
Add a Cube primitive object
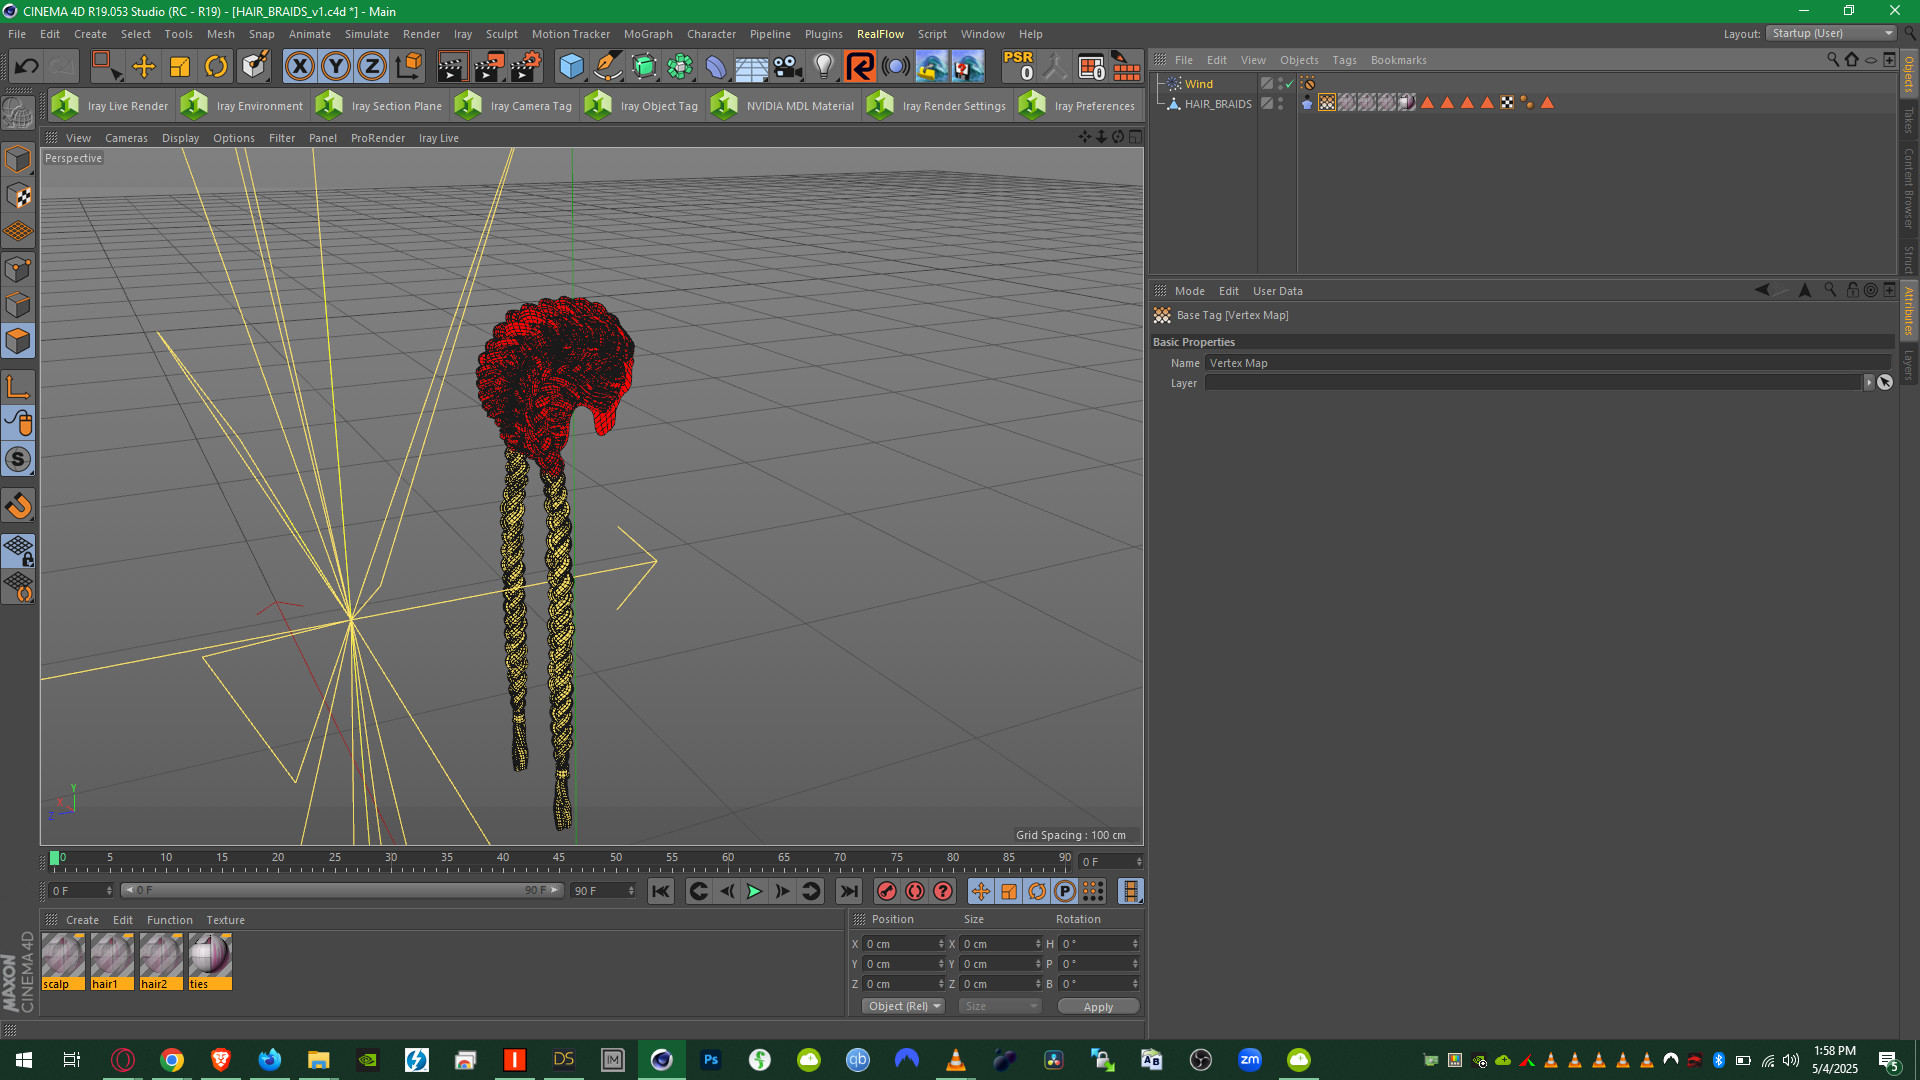point(571,67)
